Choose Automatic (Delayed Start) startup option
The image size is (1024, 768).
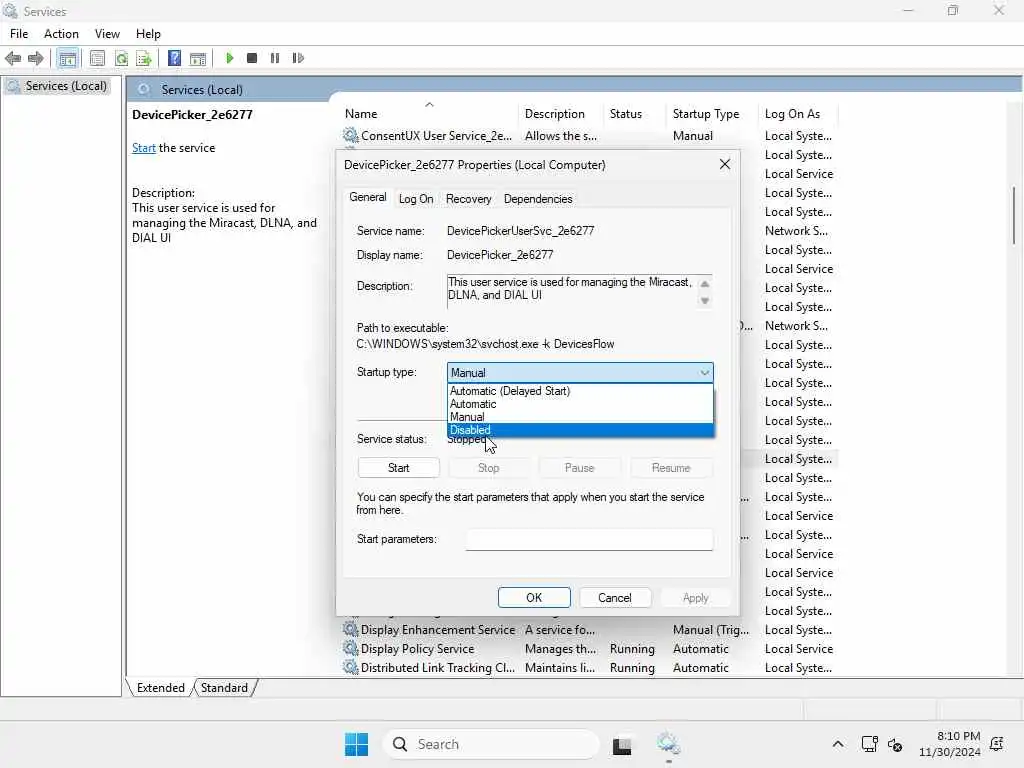point(581,391)
